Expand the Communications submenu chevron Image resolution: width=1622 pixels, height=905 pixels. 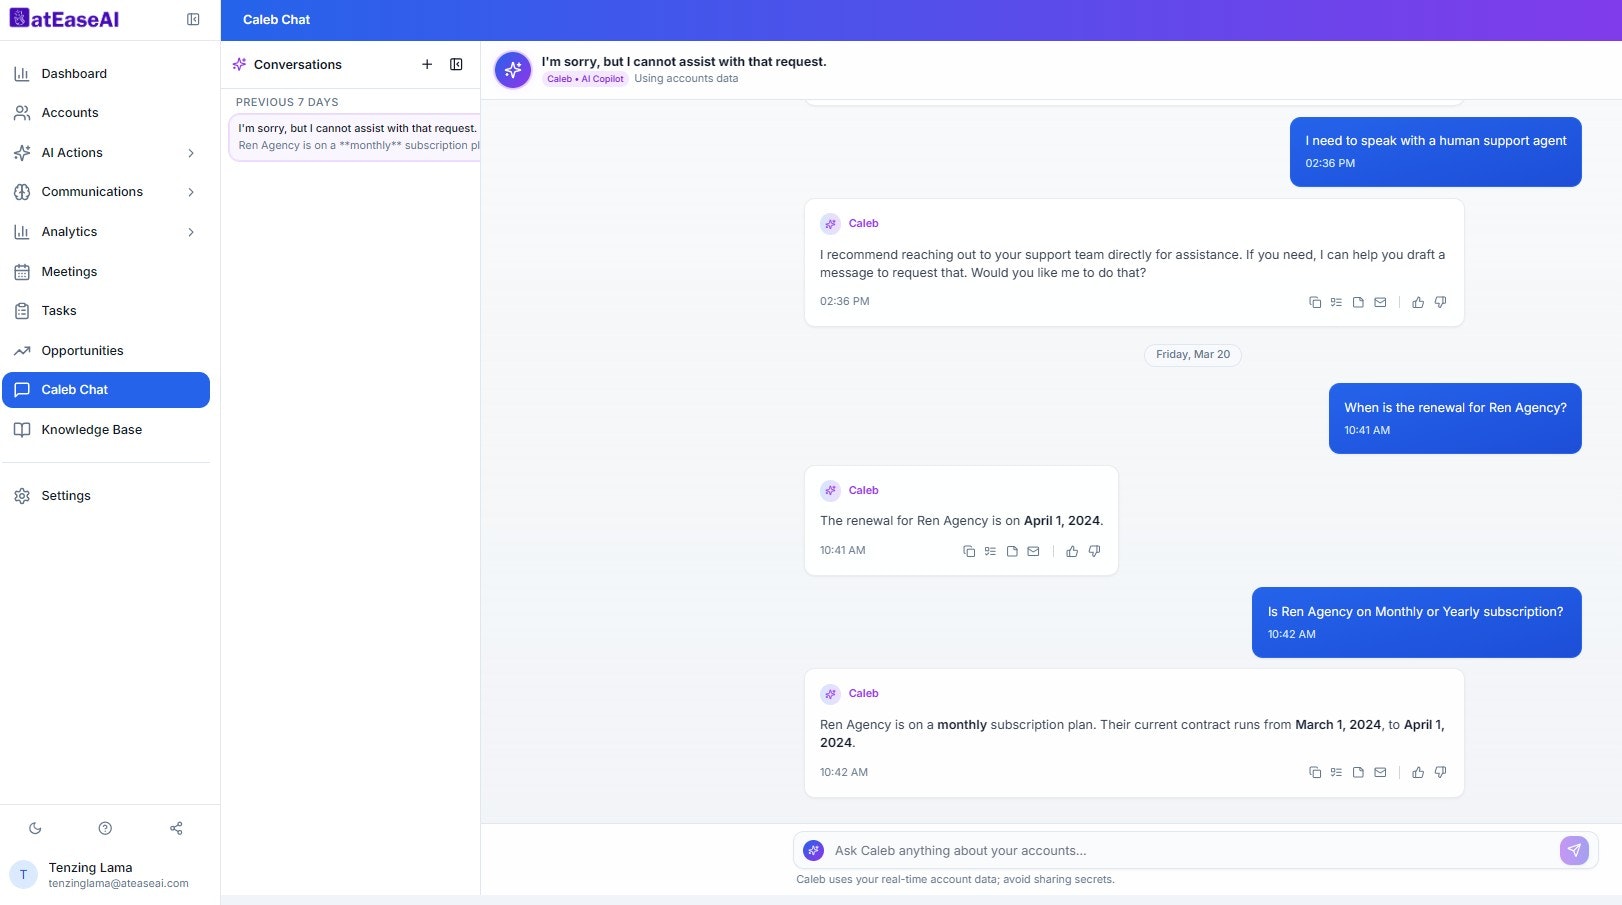[x=191, y=192]
